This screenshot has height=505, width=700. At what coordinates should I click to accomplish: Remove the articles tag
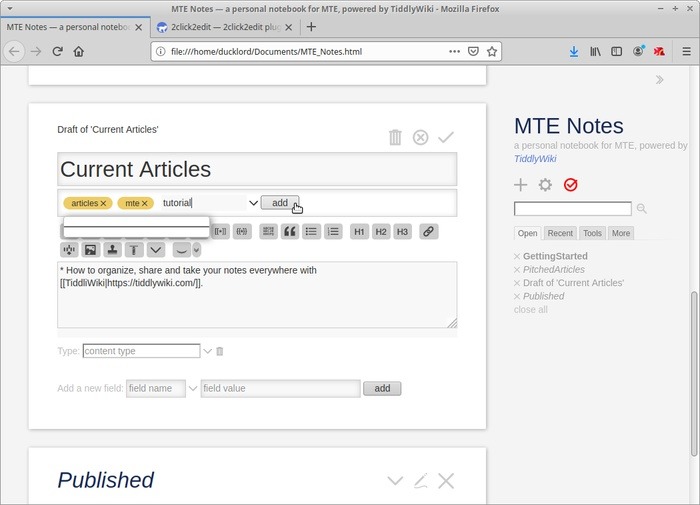103,203
